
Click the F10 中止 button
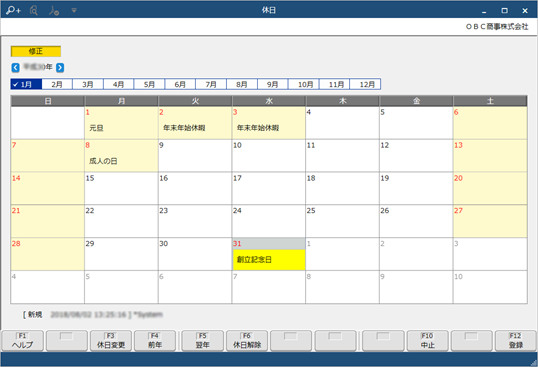(x=428, y=341)
